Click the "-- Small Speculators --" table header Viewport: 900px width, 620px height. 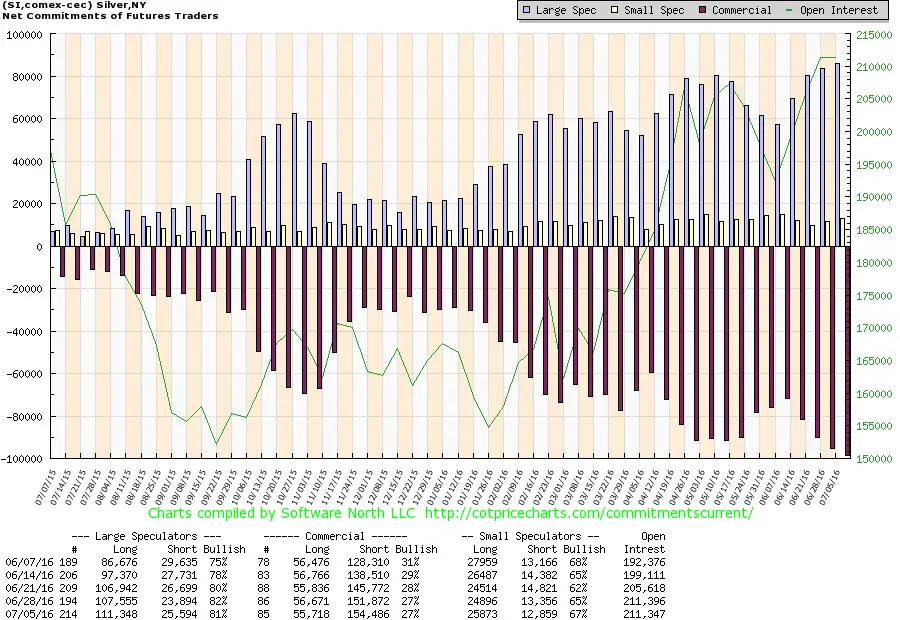click(x=530, y=536)
